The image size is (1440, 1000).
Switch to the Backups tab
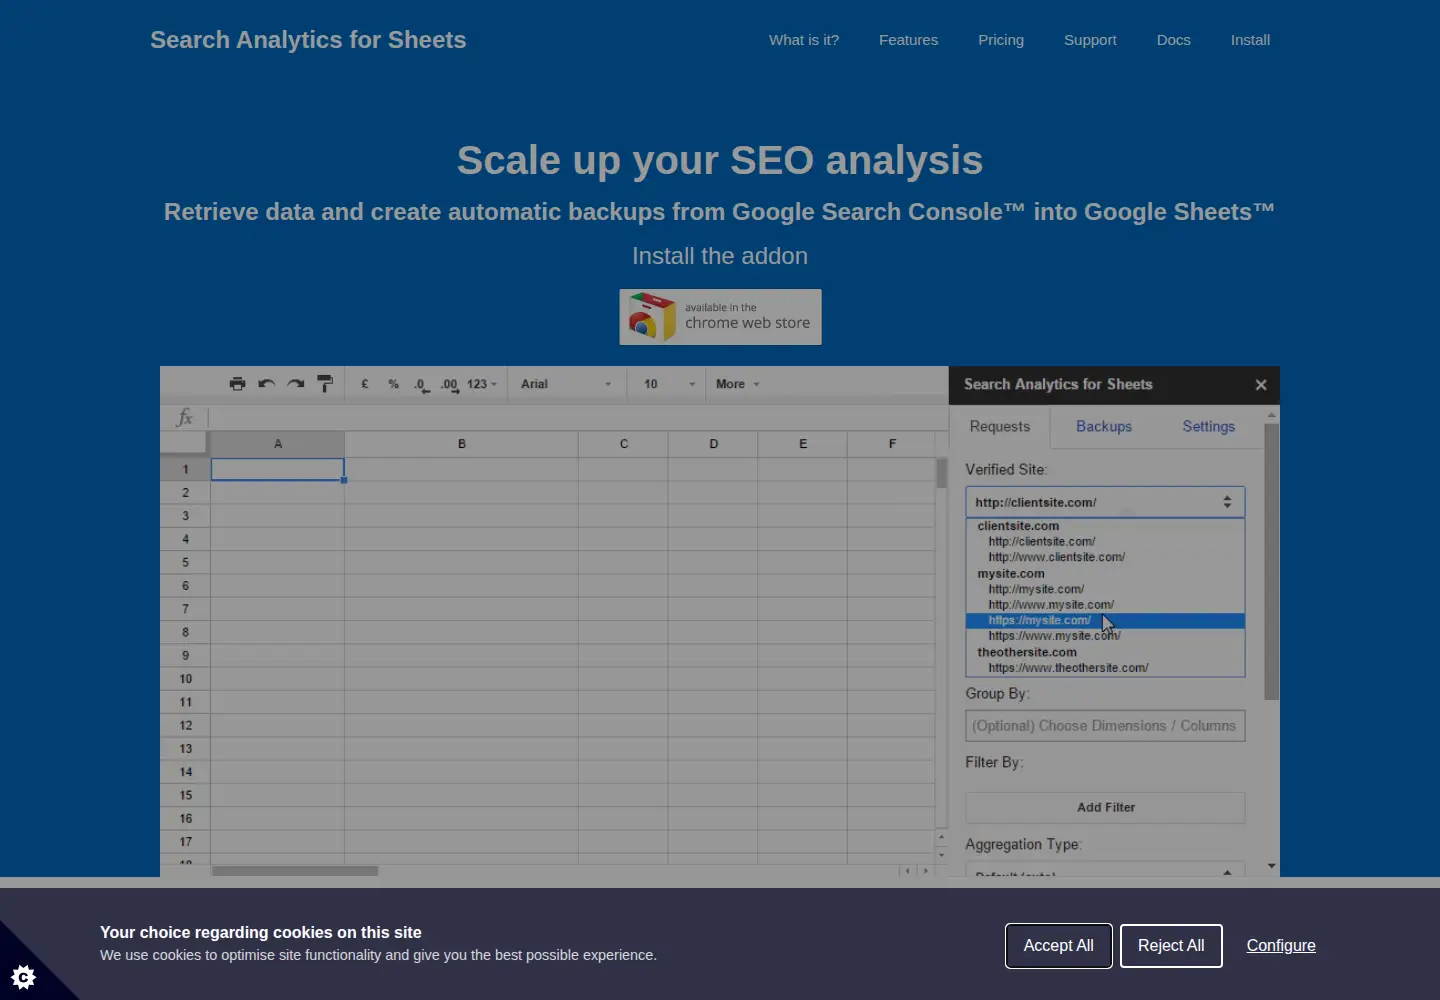(1104, 426)
